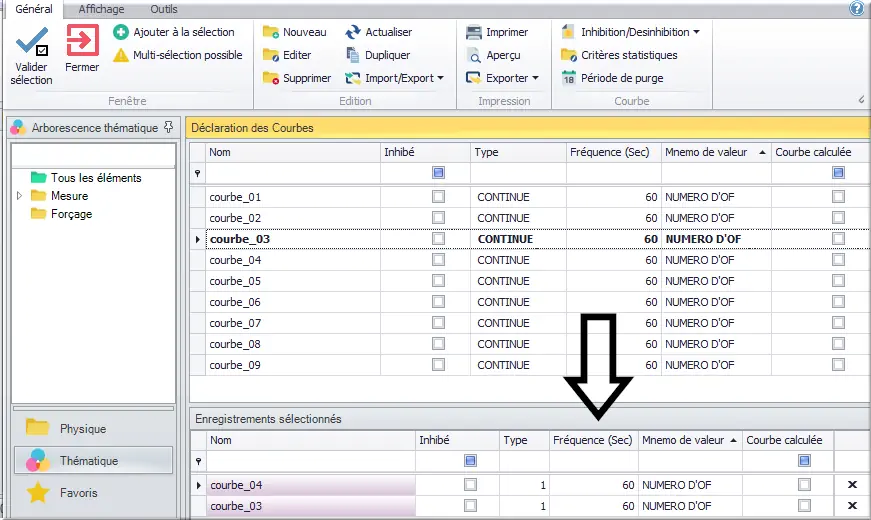Click row indicator arrow for courbe_03
871x520 pixels.
click(x=198, y=239)
